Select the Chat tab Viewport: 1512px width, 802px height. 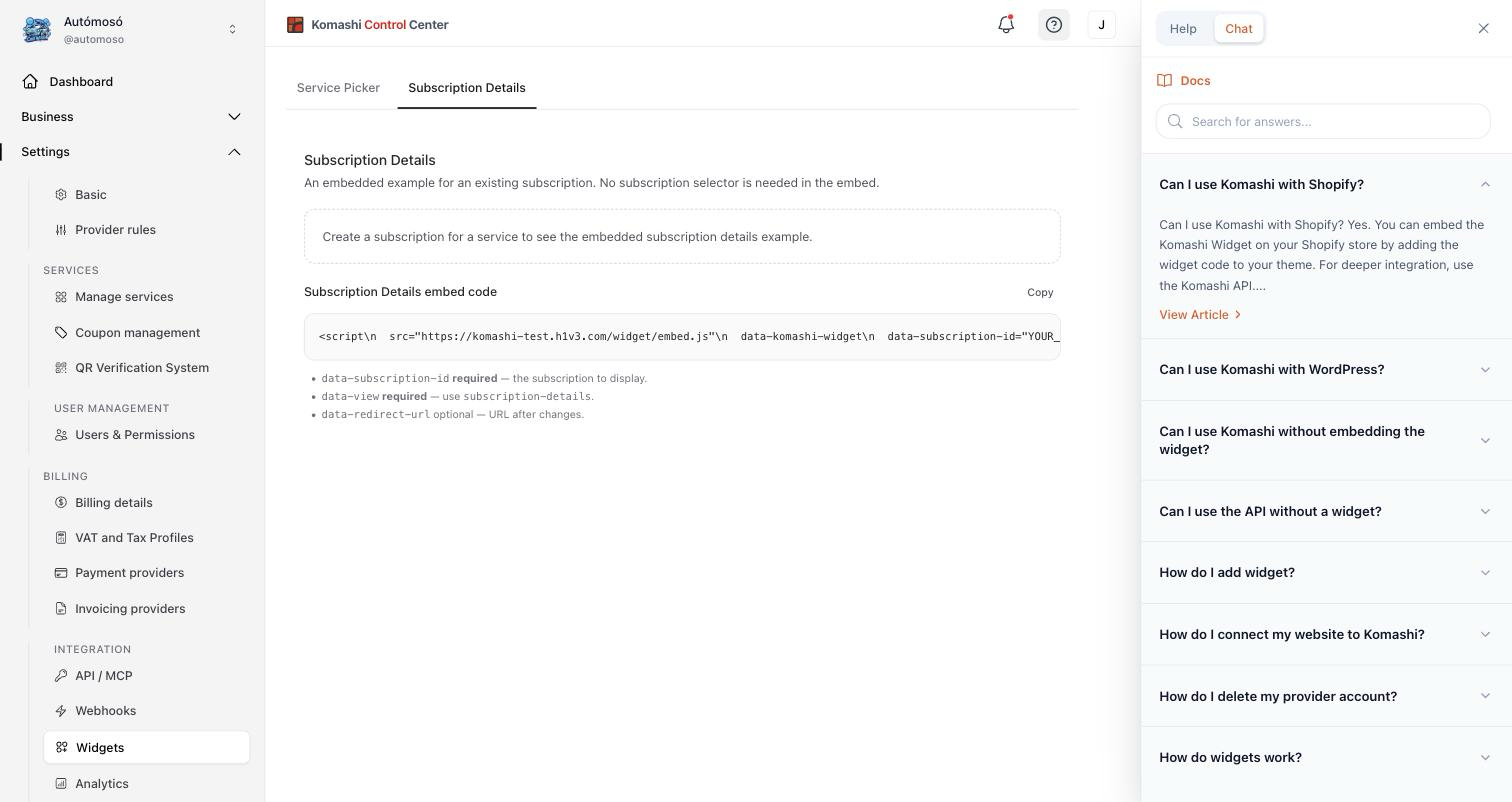click(x=1239, y=28)
